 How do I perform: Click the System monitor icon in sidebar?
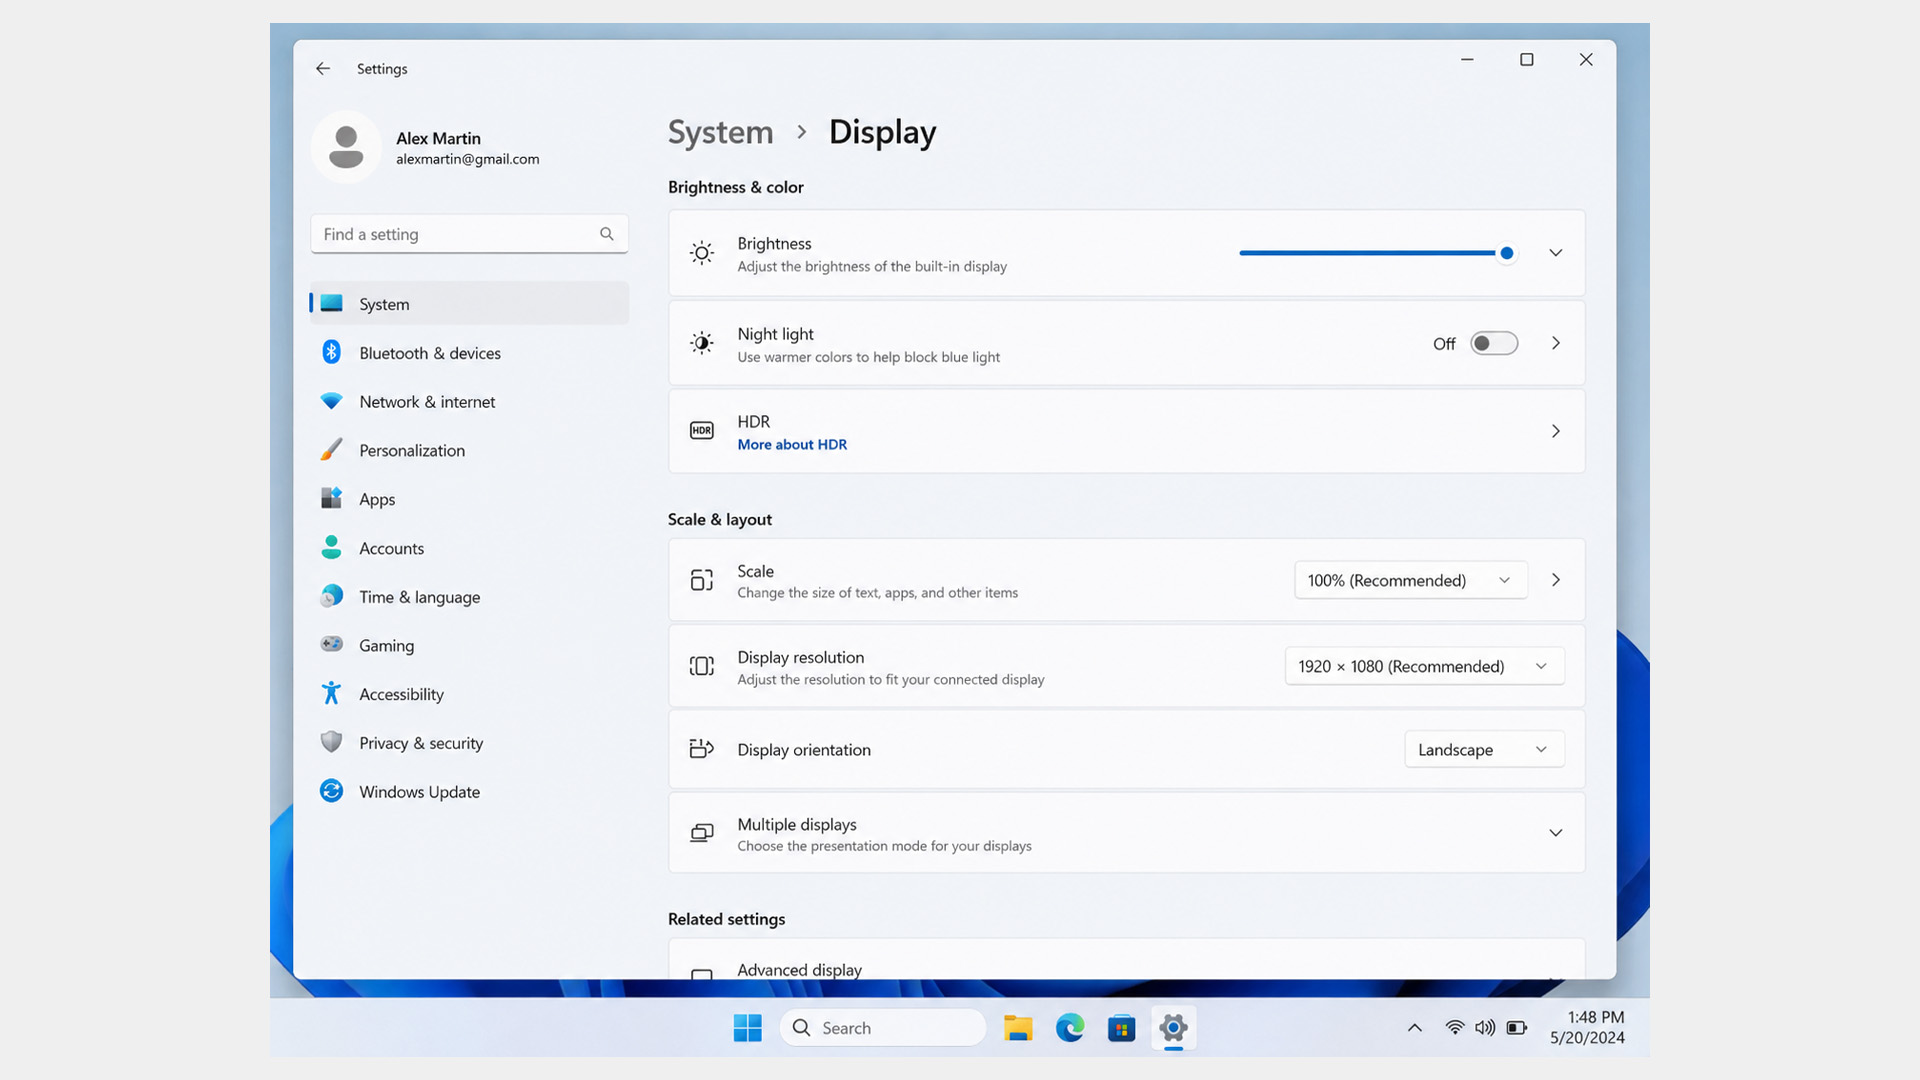[332, 303]
